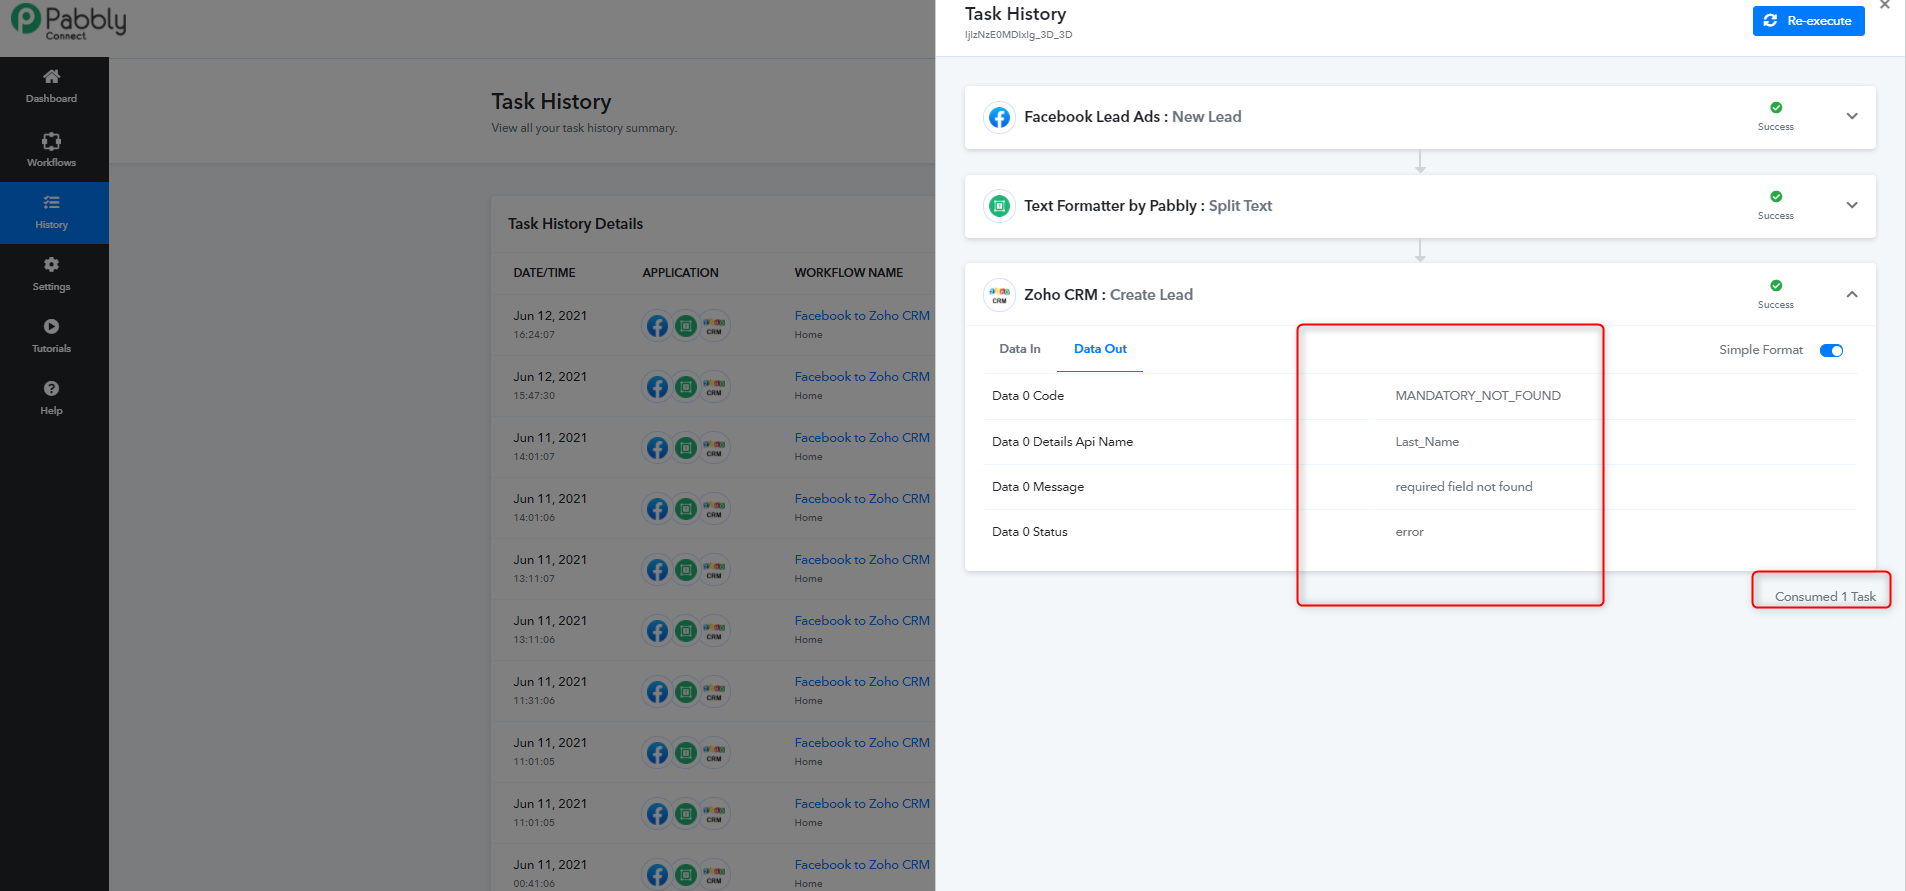Click Text Formatter icon in the 13:11:07 row

point(686,570)
